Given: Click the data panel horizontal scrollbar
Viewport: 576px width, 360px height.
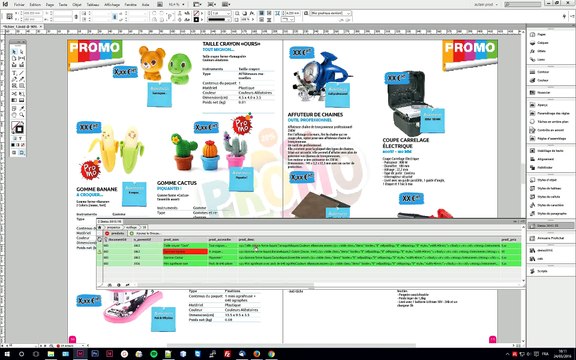Looking at the screenshot, I should [x=225, y=285].
